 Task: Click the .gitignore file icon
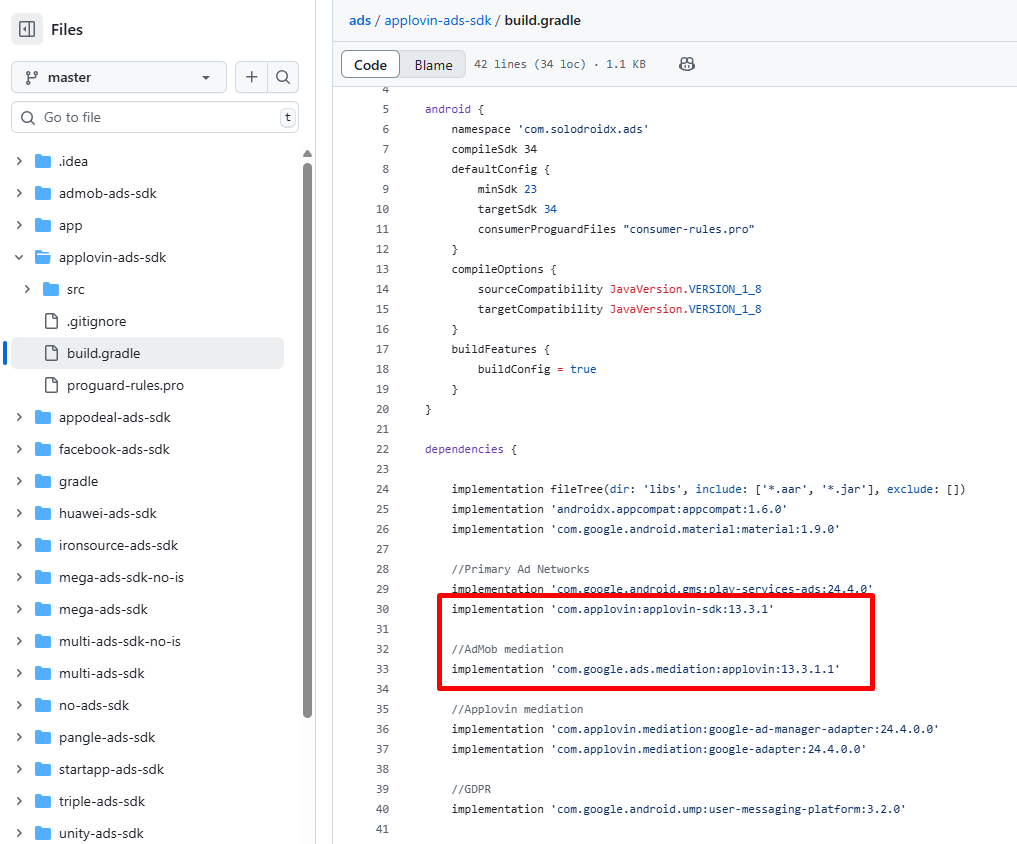click(51, 321)
